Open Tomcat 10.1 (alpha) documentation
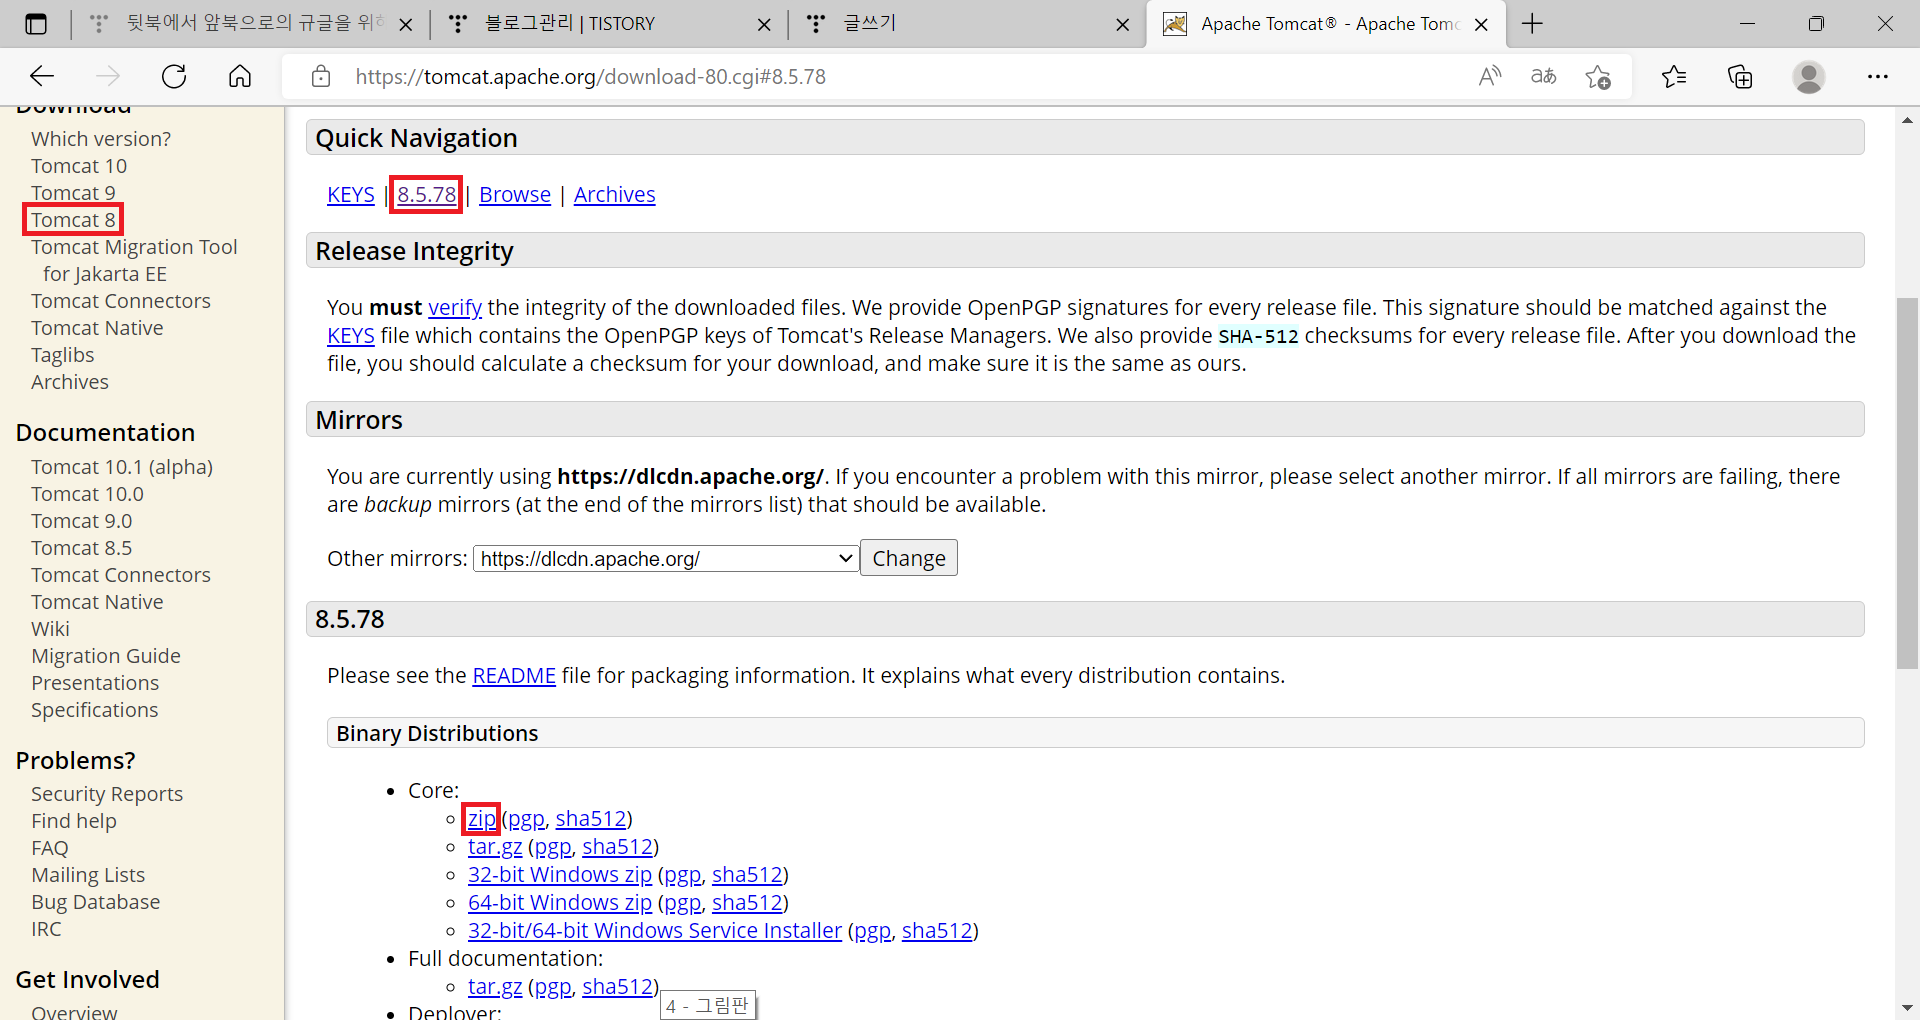 [x=122, y=466]
